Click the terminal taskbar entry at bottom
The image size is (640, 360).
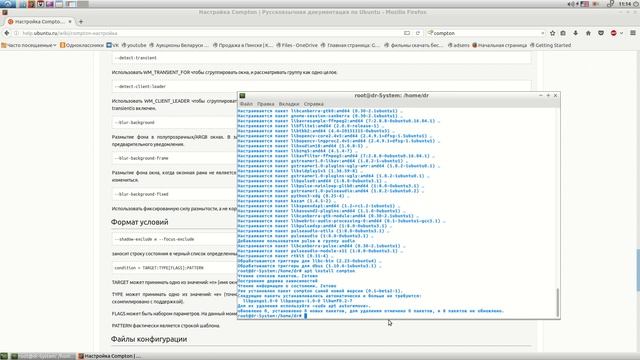pos(42,356)
